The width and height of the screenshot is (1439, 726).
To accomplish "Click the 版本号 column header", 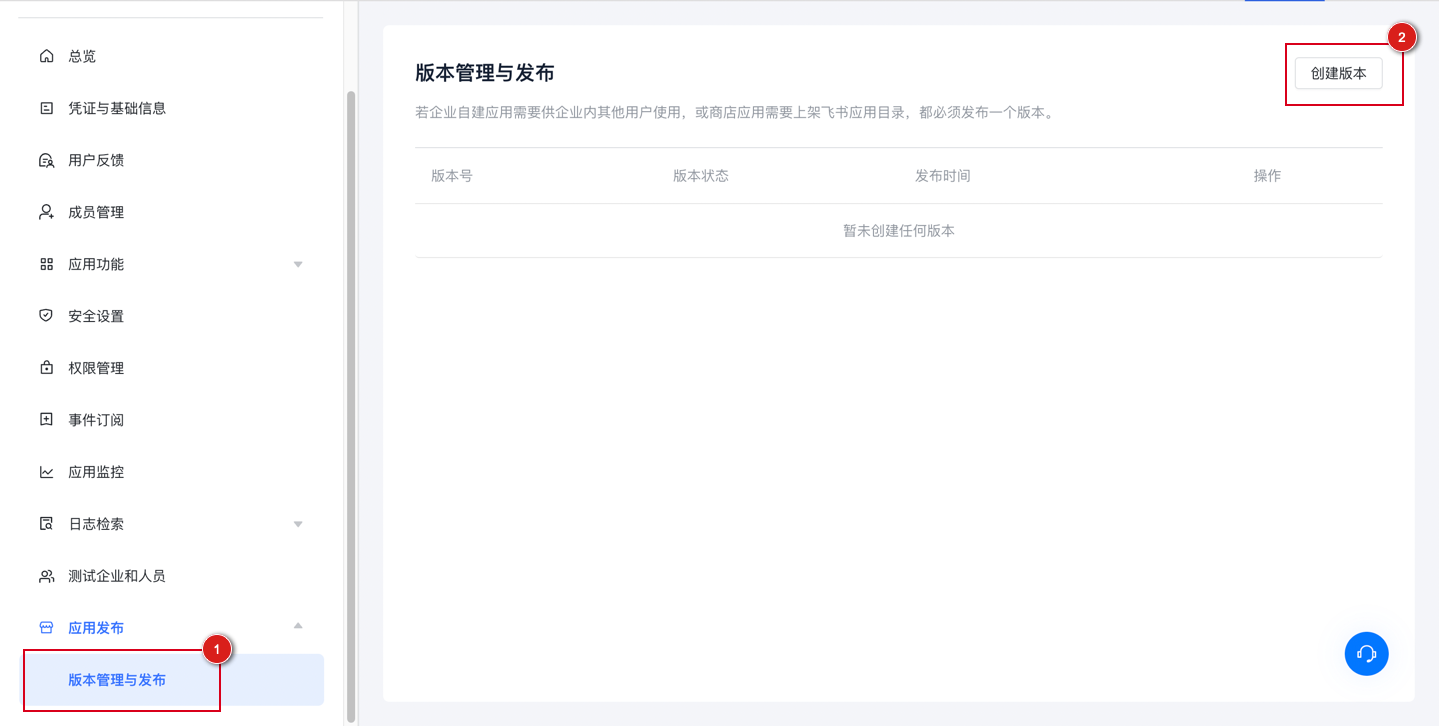I will coord(451,175).
